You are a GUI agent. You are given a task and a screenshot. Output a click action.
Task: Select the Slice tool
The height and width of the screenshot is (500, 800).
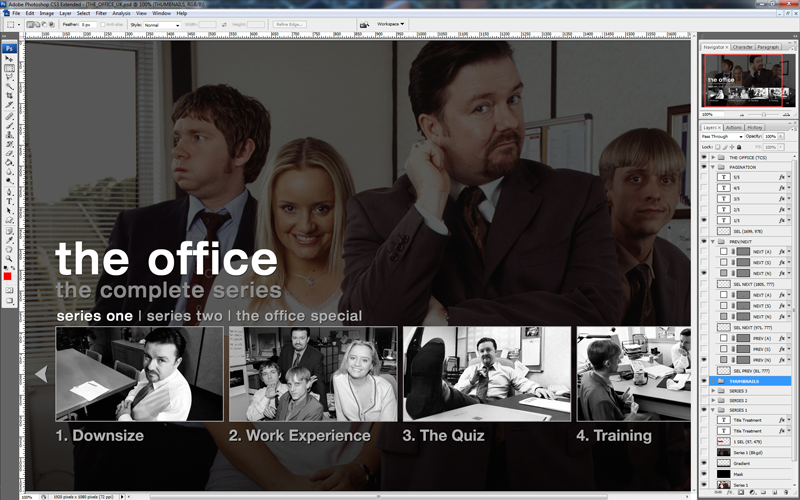(9, 105)
